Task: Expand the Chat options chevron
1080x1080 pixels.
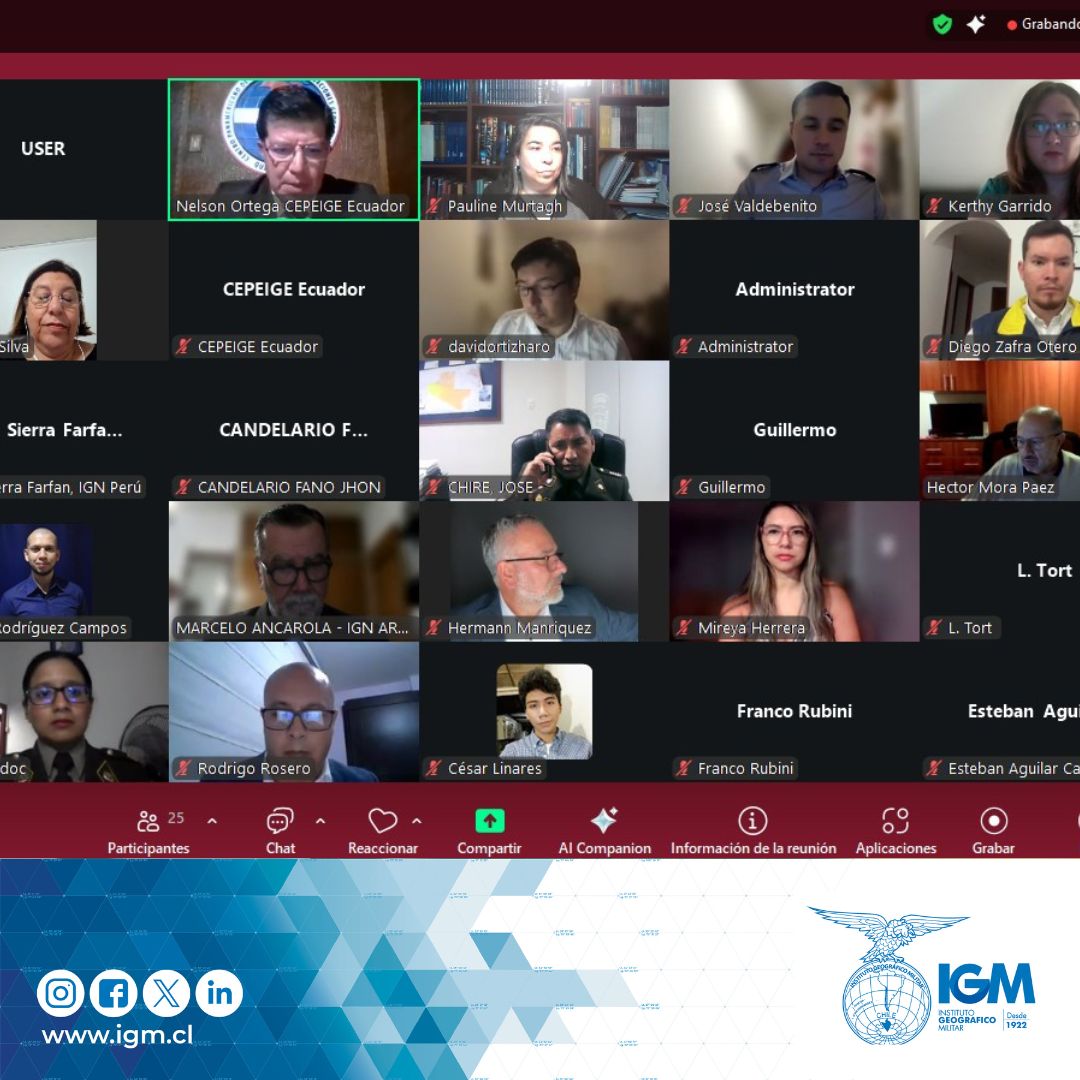Action: pyautogui.click(x=320, y=821)
